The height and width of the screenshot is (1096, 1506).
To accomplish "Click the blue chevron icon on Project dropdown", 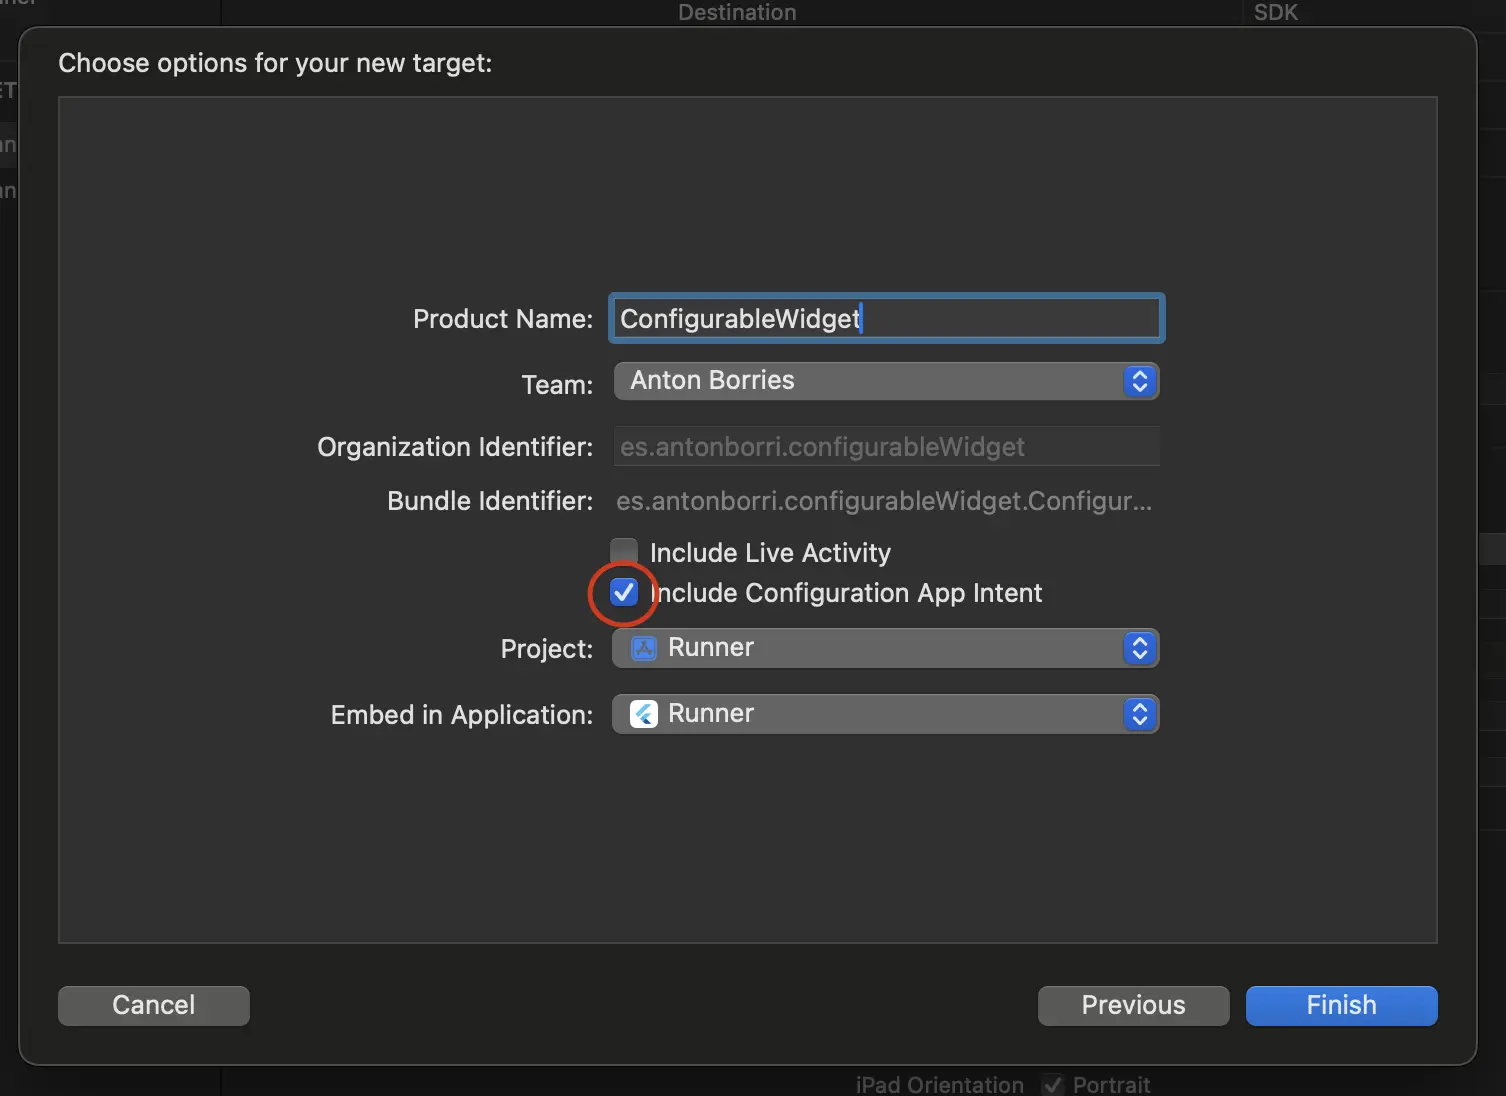I will 1139,648.
